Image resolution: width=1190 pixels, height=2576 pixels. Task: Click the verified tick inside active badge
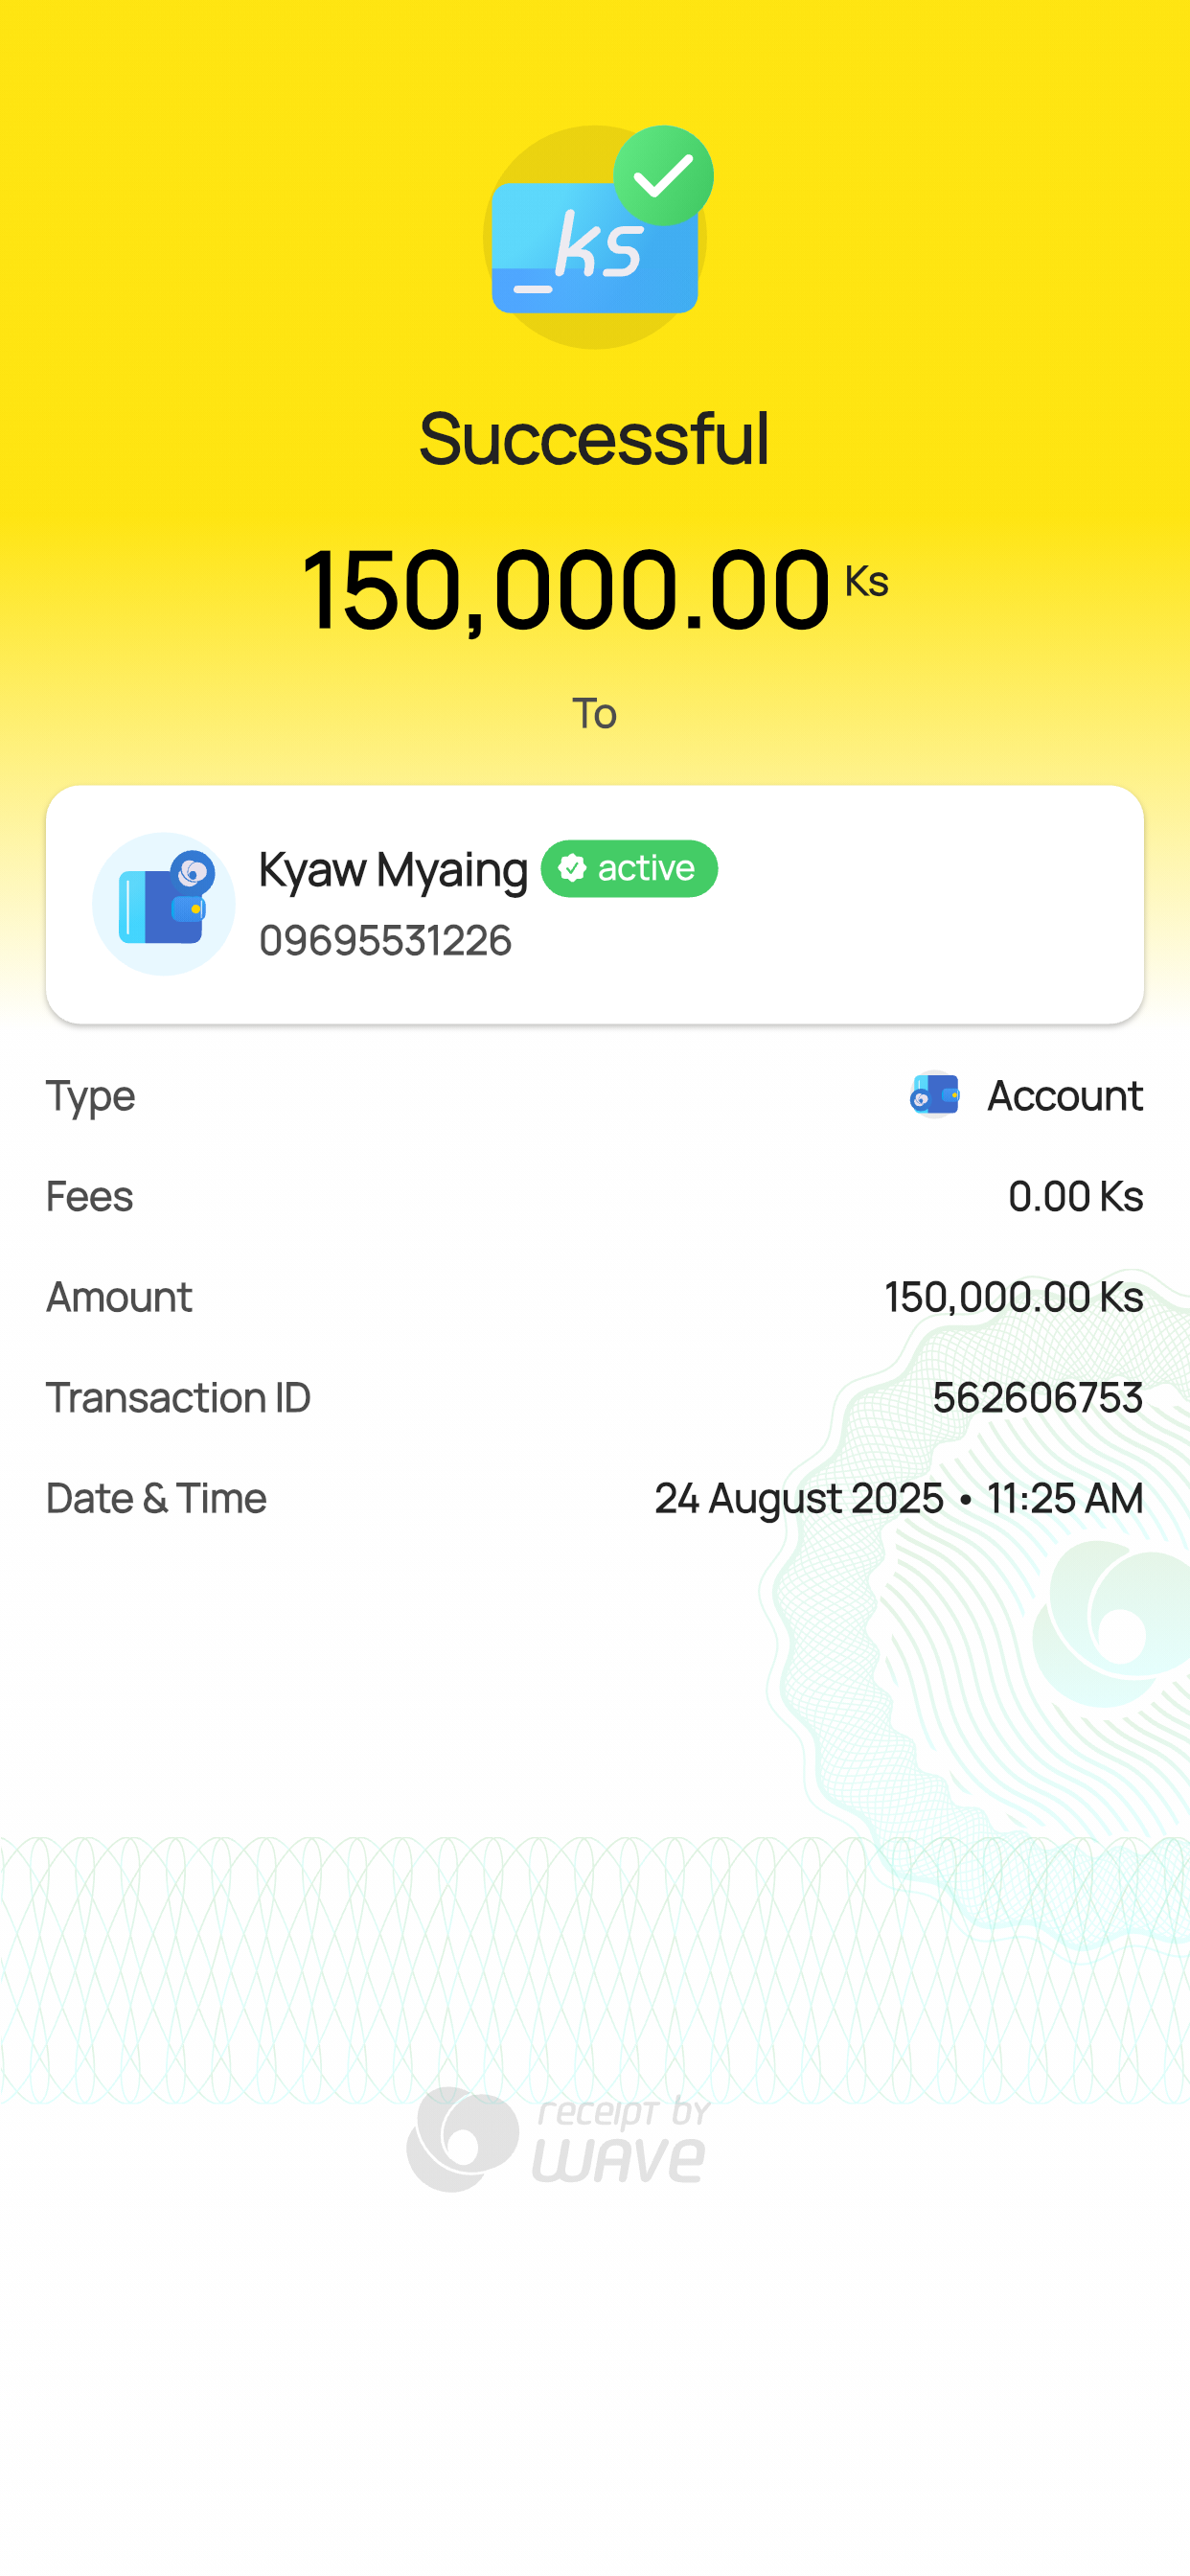click(x=572, y=868)
